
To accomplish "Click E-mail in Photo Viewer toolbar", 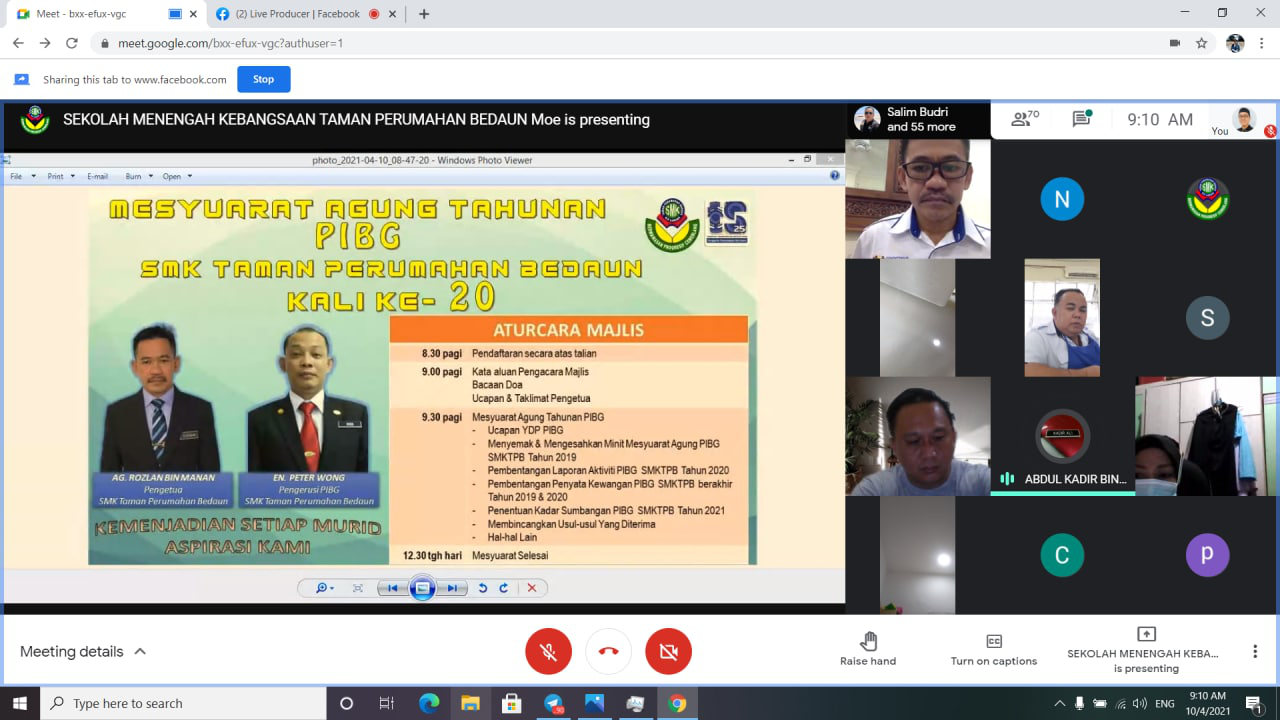I will [x=97, y=176].
